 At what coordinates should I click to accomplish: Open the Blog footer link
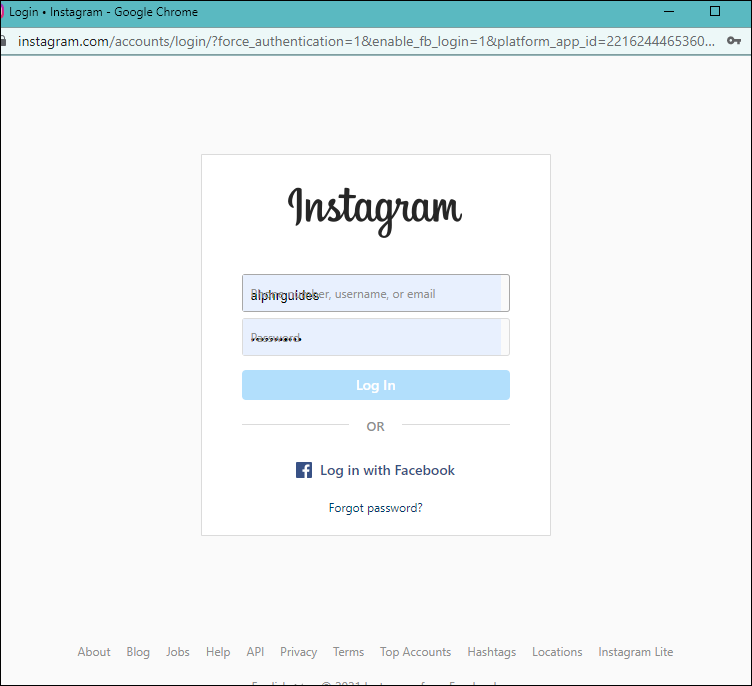138,652
